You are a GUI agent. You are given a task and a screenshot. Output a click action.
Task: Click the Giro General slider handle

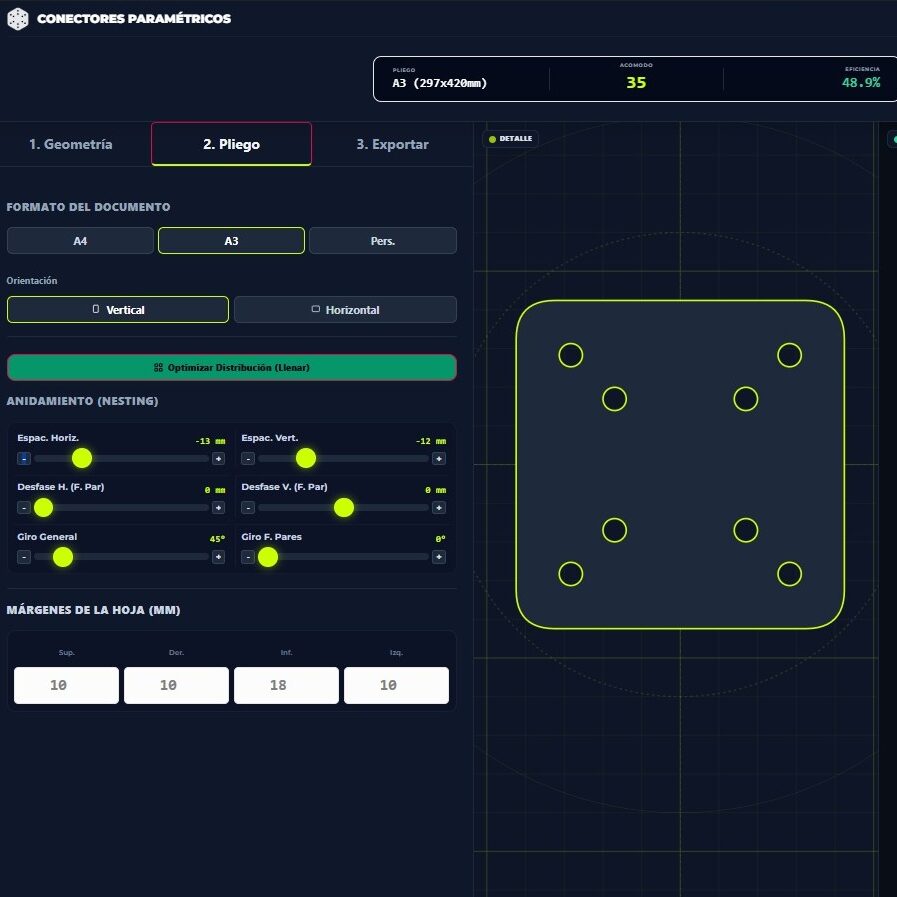pyautogui.click(x=63, y=557)
